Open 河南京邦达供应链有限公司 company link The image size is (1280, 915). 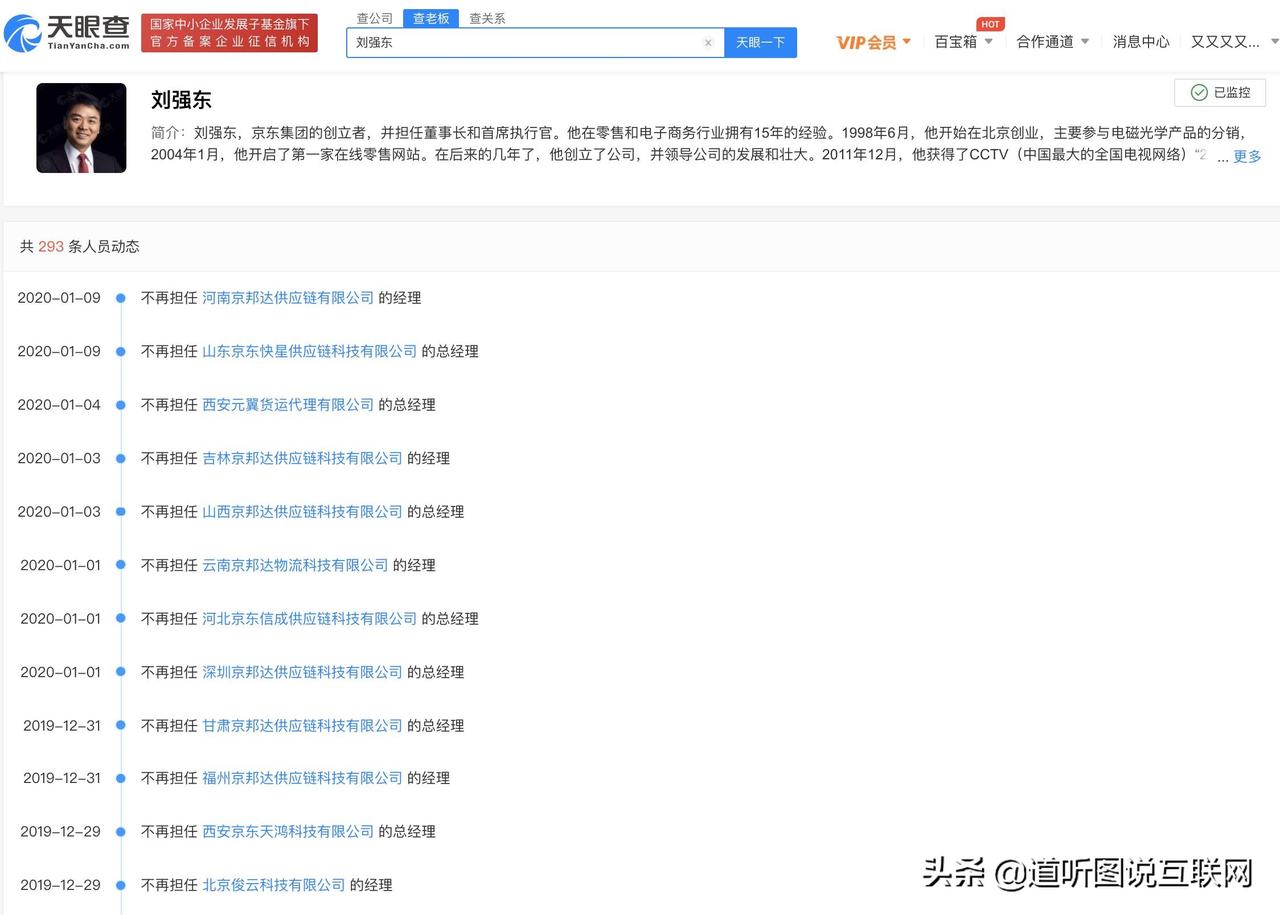click(288, 298)
